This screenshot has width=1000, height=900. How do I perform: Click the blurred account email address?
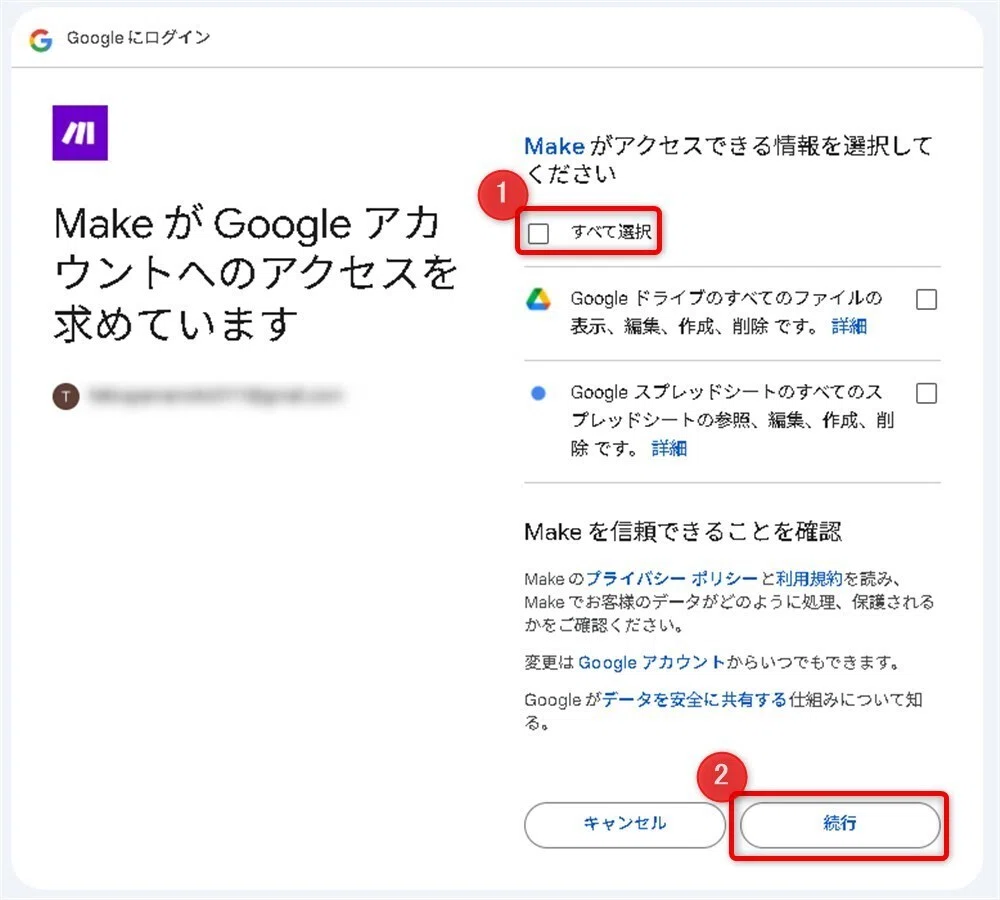pyautogui.click(x=216, y=395)
